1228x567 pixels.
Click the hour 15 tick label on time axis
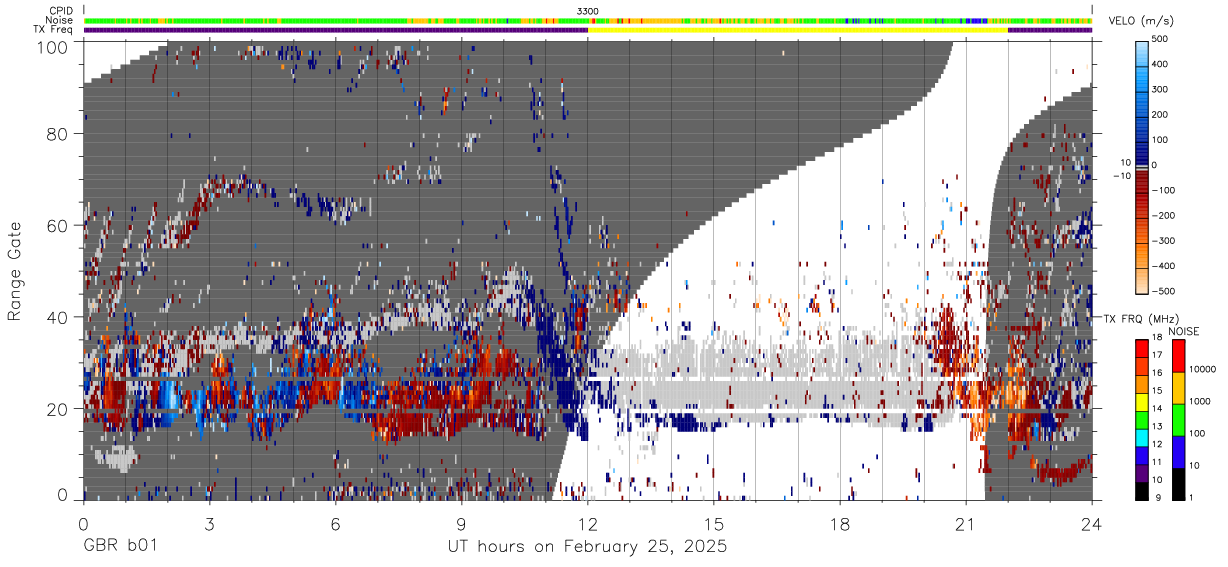(714, 524)
